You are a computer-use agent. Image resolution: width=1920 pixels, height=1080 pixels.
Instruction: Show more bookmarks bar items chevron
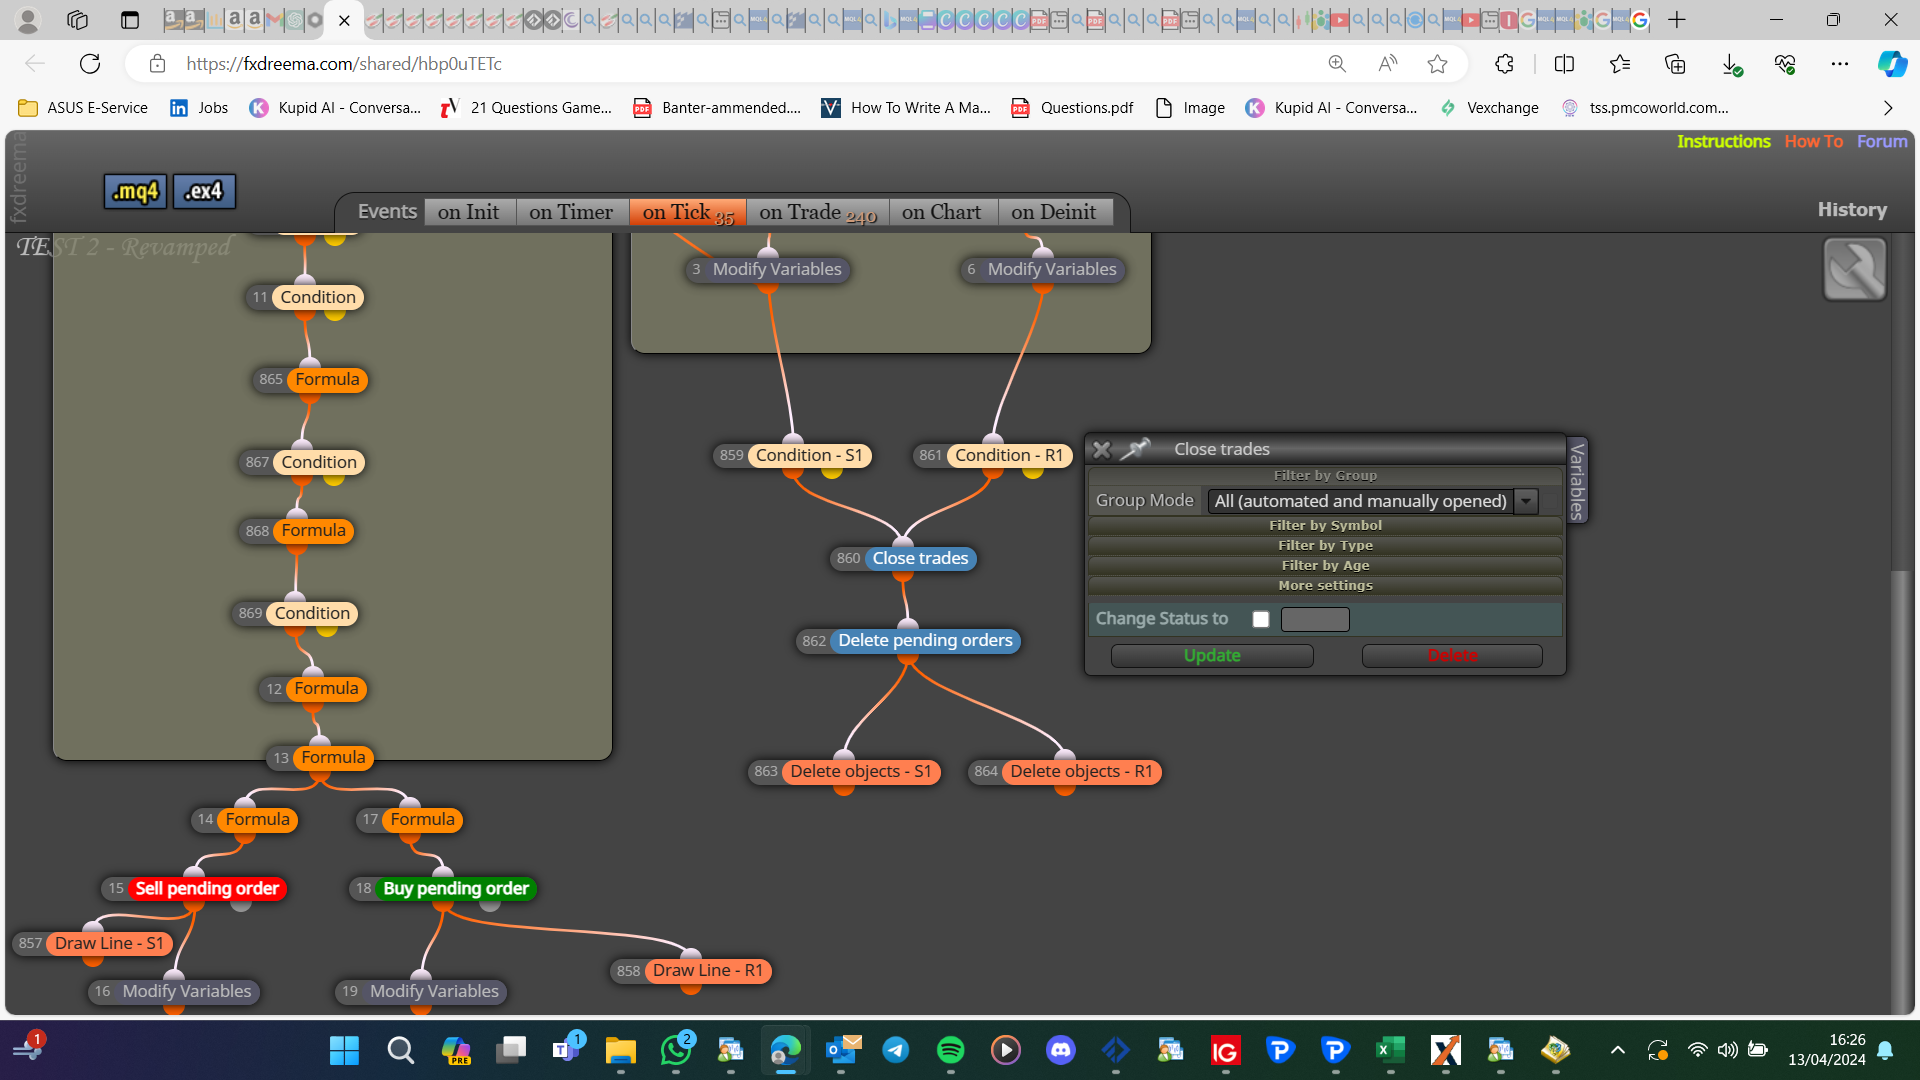click(x=1888, y=108)
